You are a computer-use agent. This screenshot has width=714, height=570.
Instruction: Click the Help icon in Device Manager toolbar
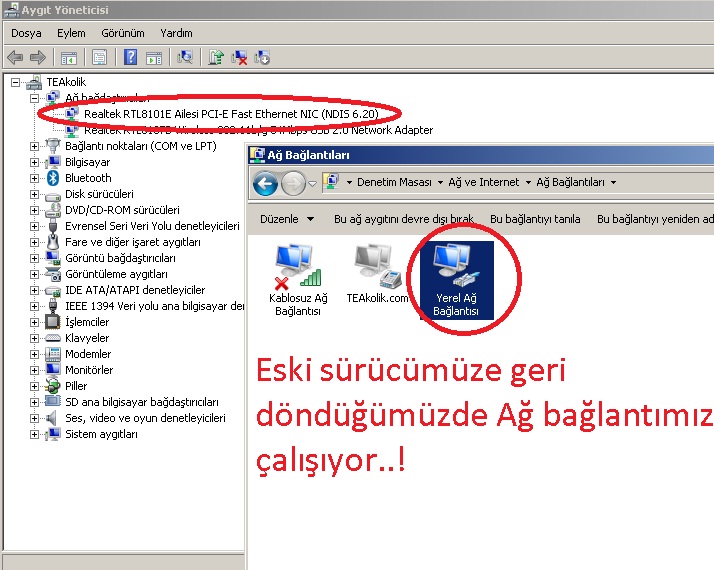130,57
